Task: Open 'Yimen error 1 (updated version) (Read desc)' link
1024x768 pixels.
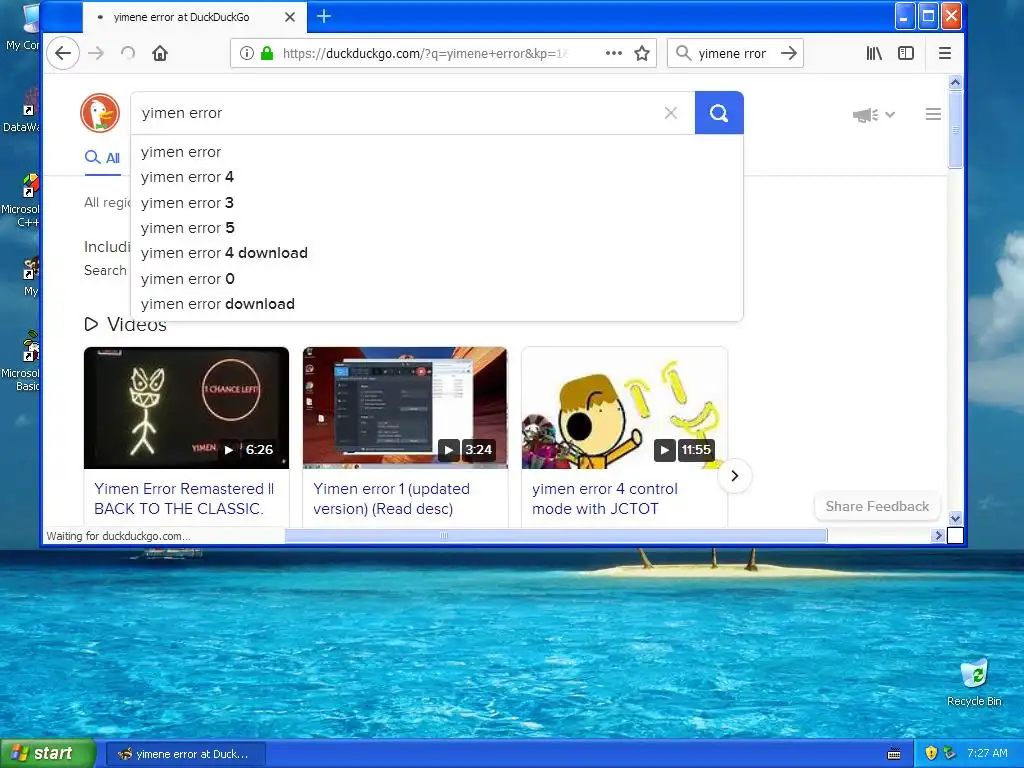Action: click(x=391, y=499)
